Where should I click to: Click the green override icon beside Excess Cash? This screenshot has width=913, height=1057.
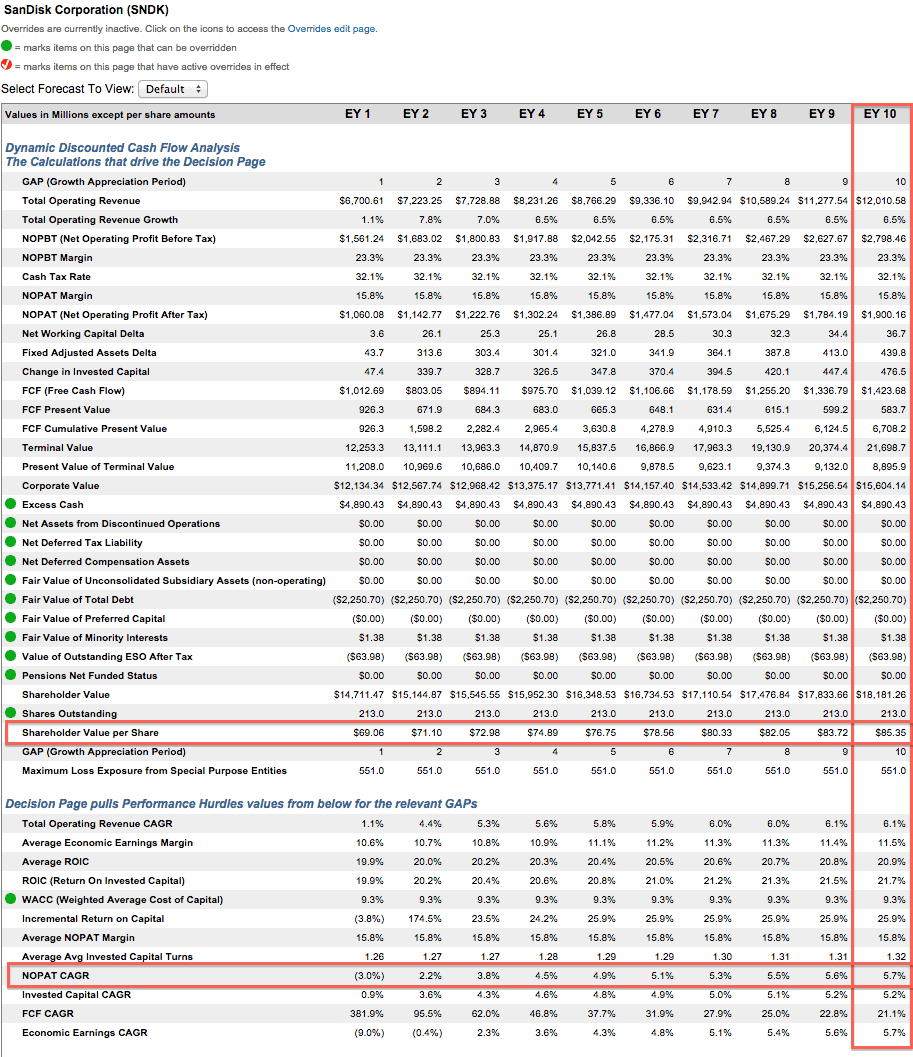[11, 504]
